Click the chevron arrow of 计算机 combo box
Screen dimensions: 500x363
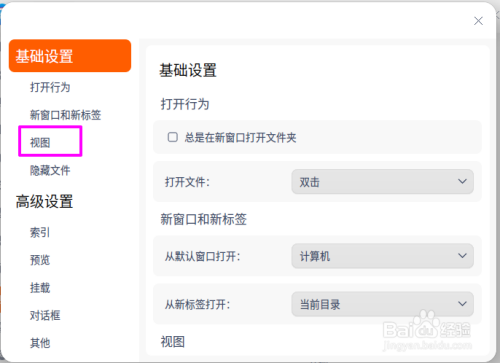click(462, 256)
